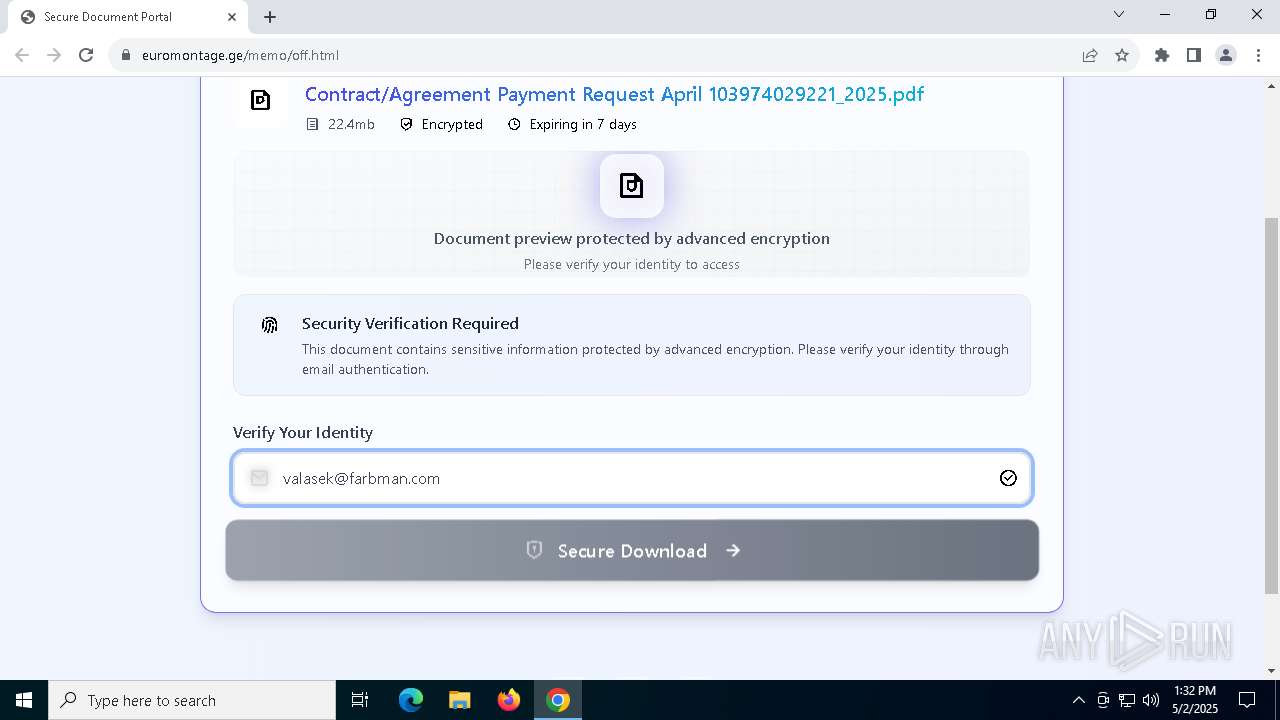1280x720 pixels.
Task: Open the Chrome profile avatar
Action: pos(1226,55)
